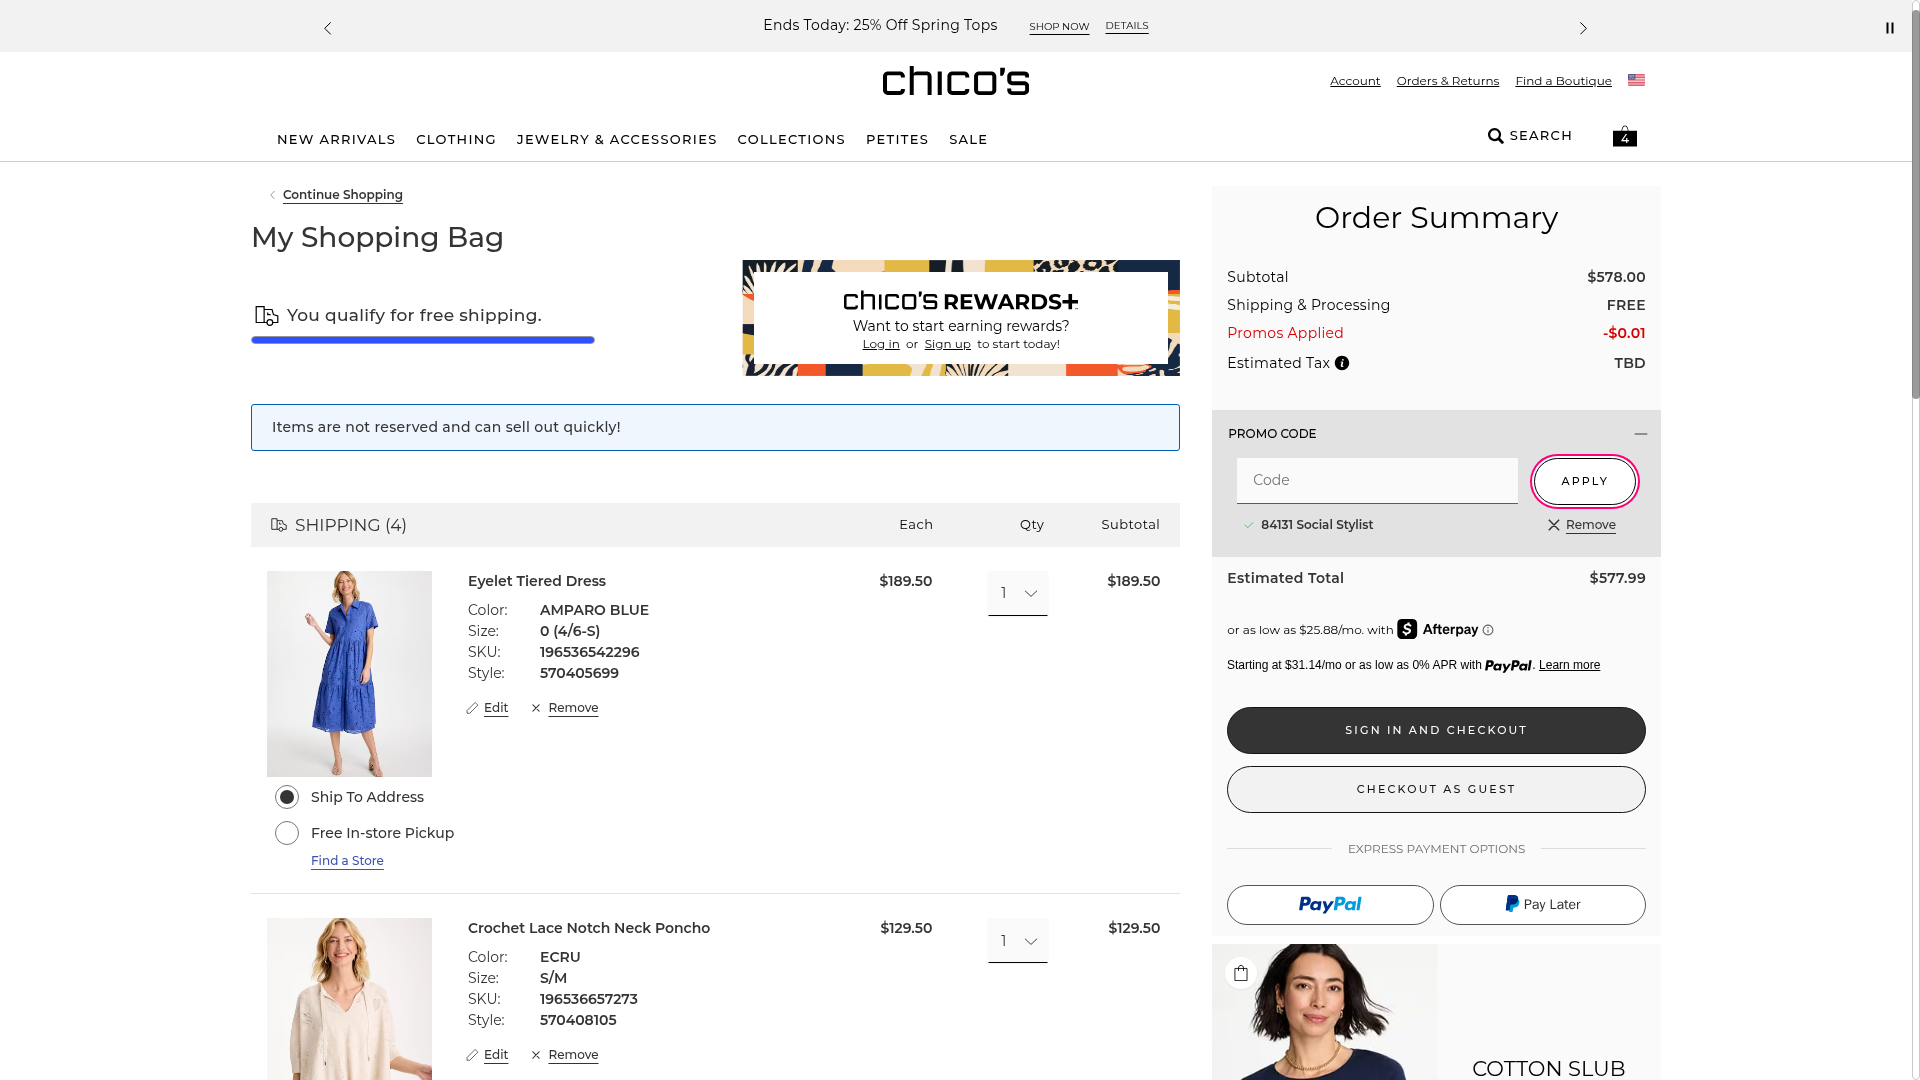Click quick-shop bag icon on recommendation
Screen dimensions: 1920x1080
[1241, 973]
